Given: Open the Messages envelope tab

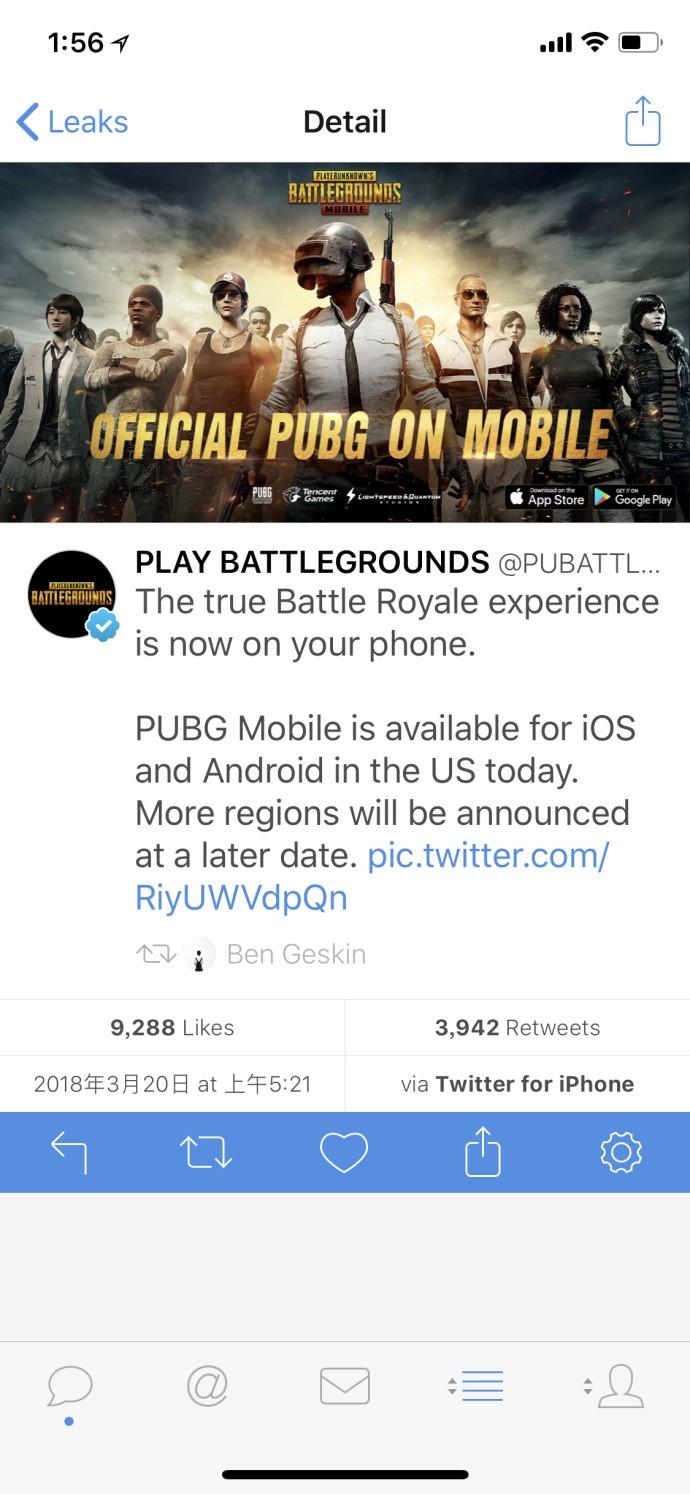Looking at the screenshot, I should tap(345, 1386).
